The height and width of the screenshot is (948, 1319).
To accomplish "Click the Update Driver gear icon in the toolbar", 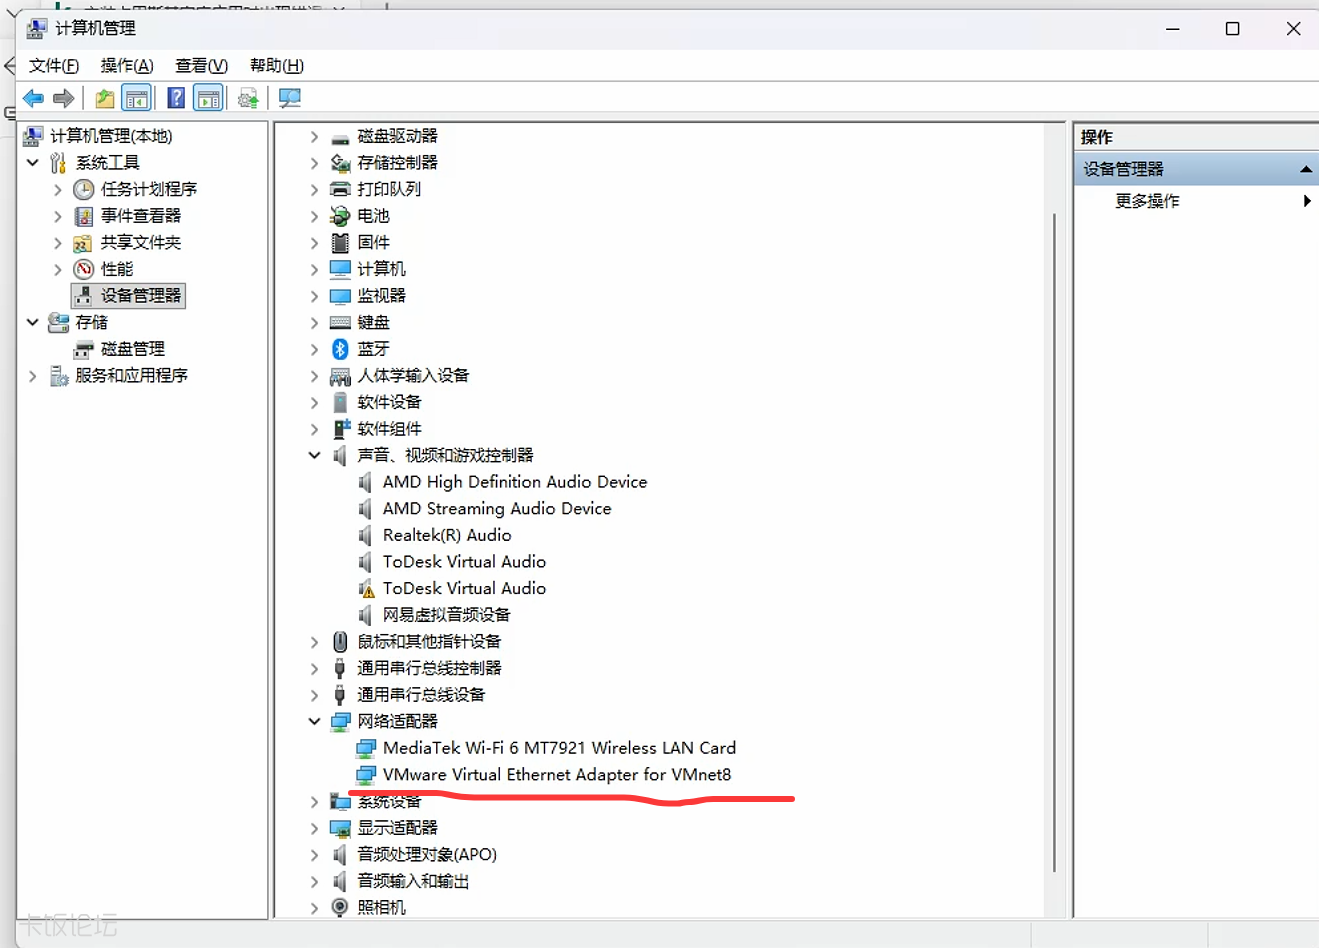I will point(248,98).
